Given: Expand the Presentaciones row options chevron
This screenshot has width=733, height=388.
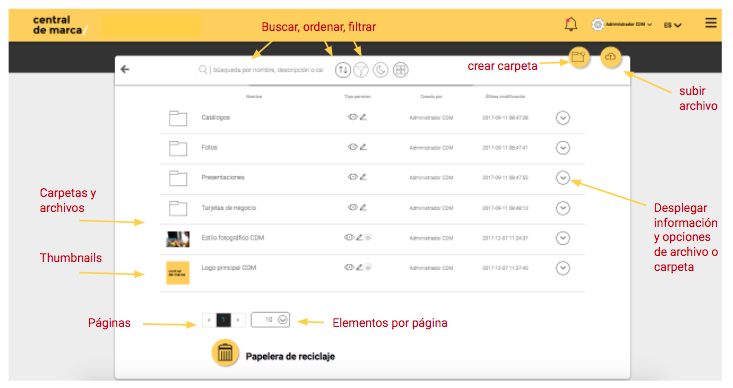Looking at the screenshot, I should 563,178.
